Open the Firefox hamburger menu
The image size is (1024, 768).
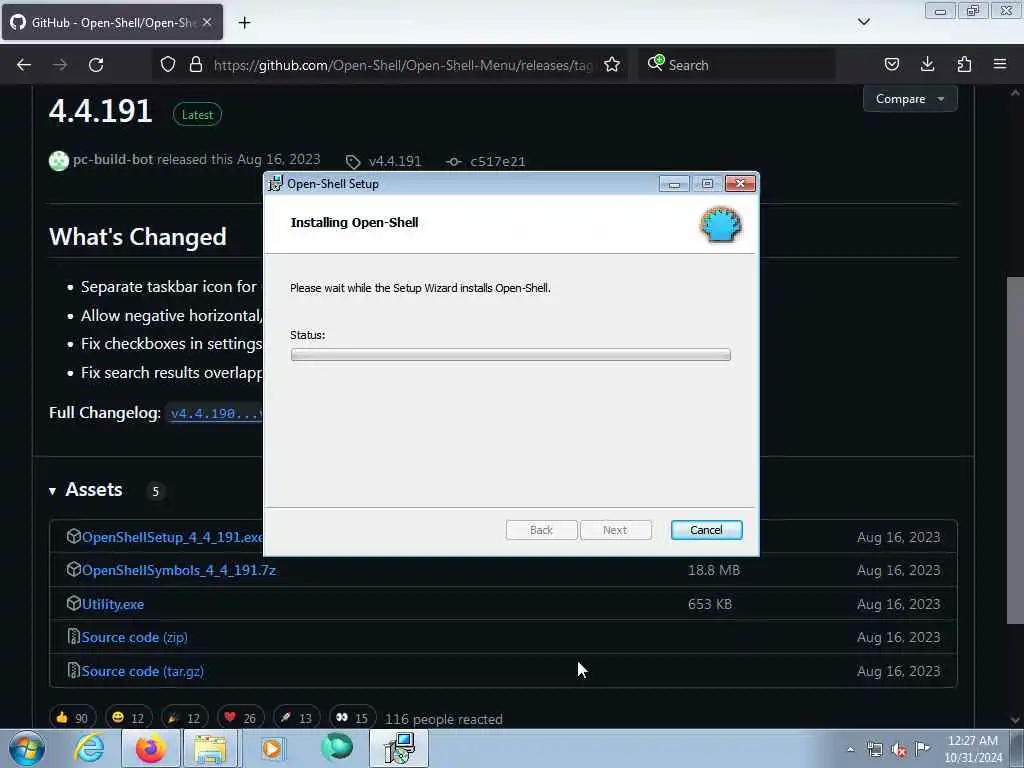(x=1000, y=64)
